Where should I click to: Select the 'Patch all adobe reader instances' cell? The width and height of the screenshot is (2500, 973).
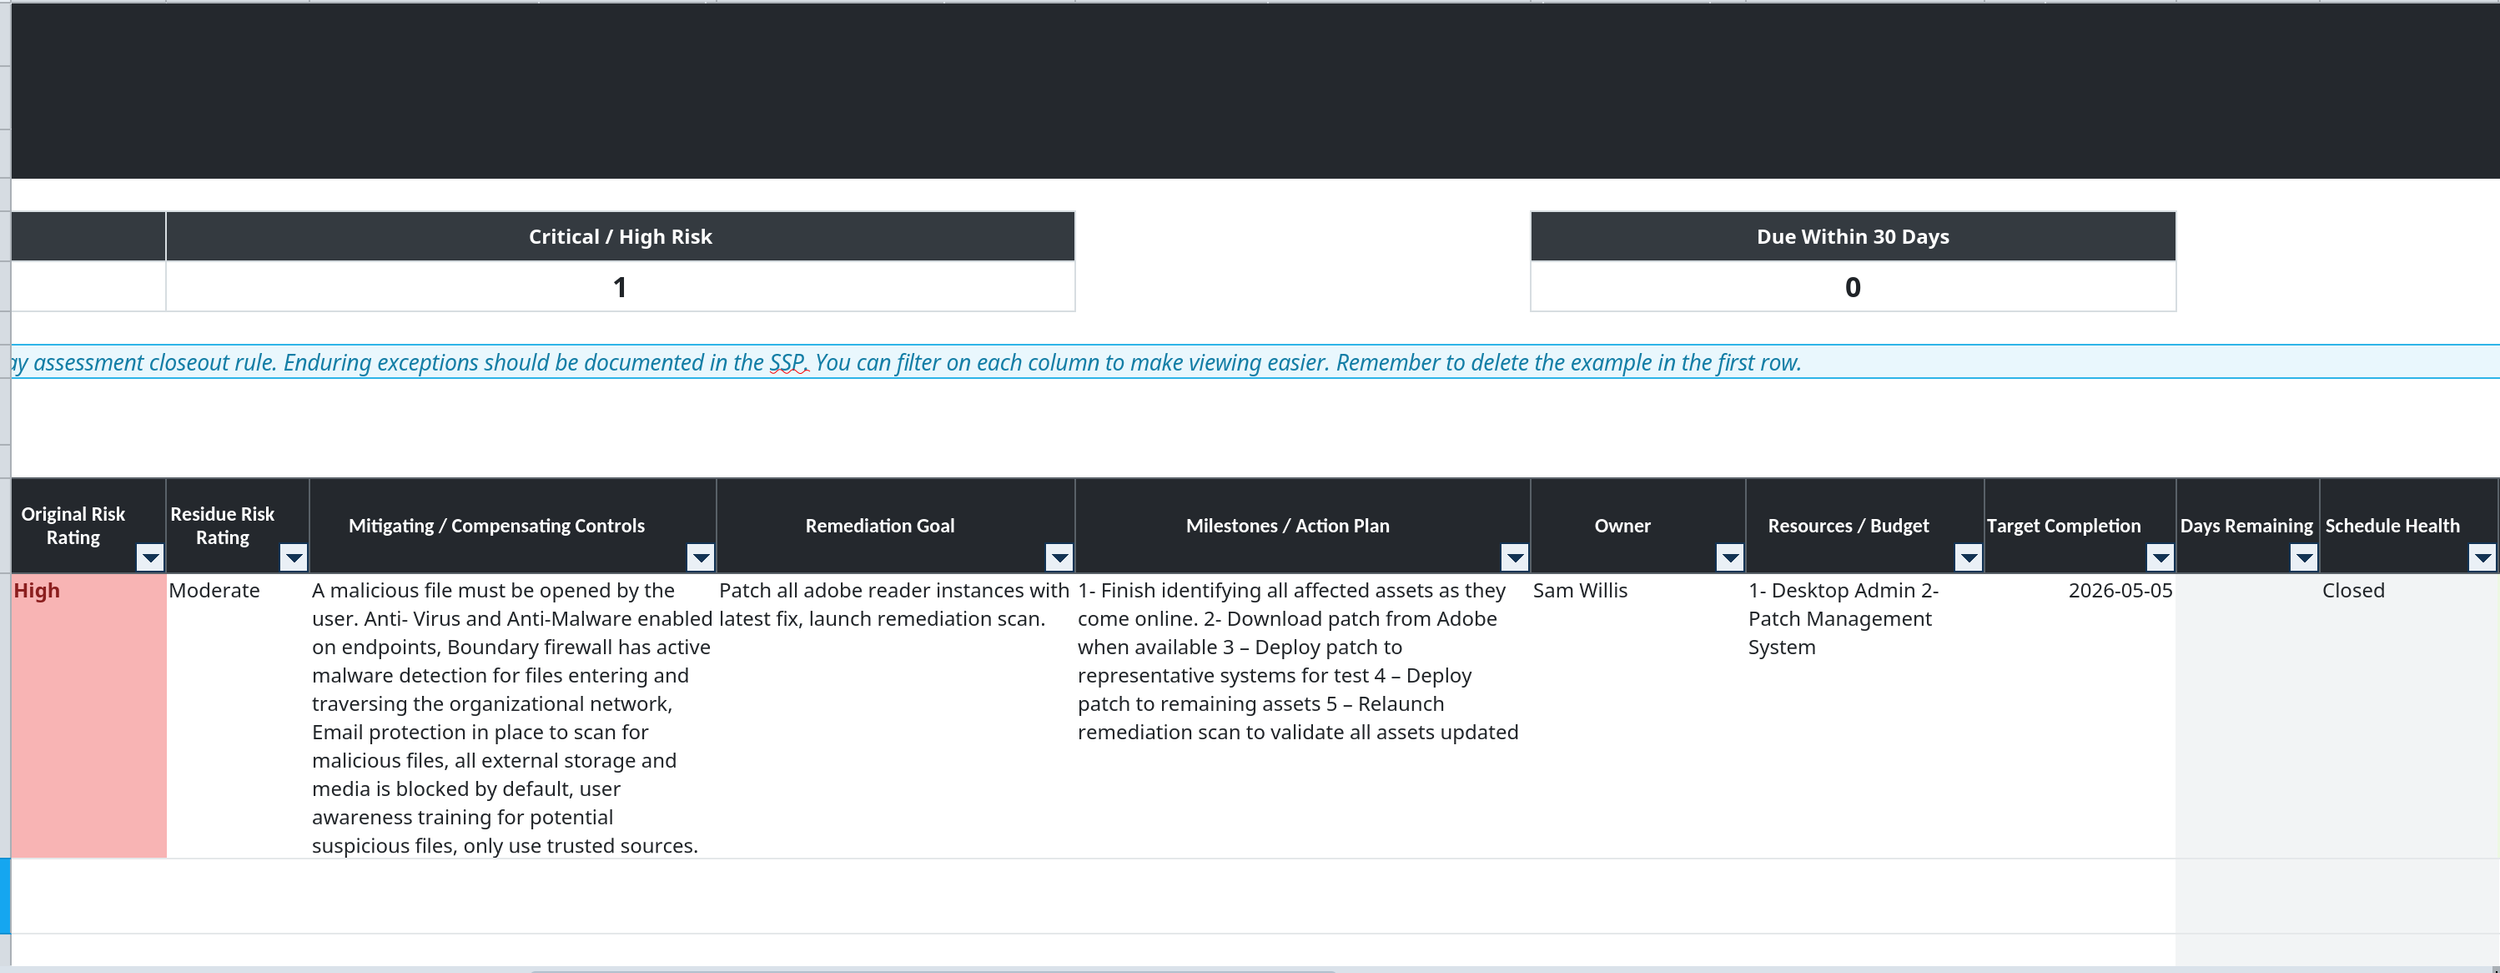point(895,716)
